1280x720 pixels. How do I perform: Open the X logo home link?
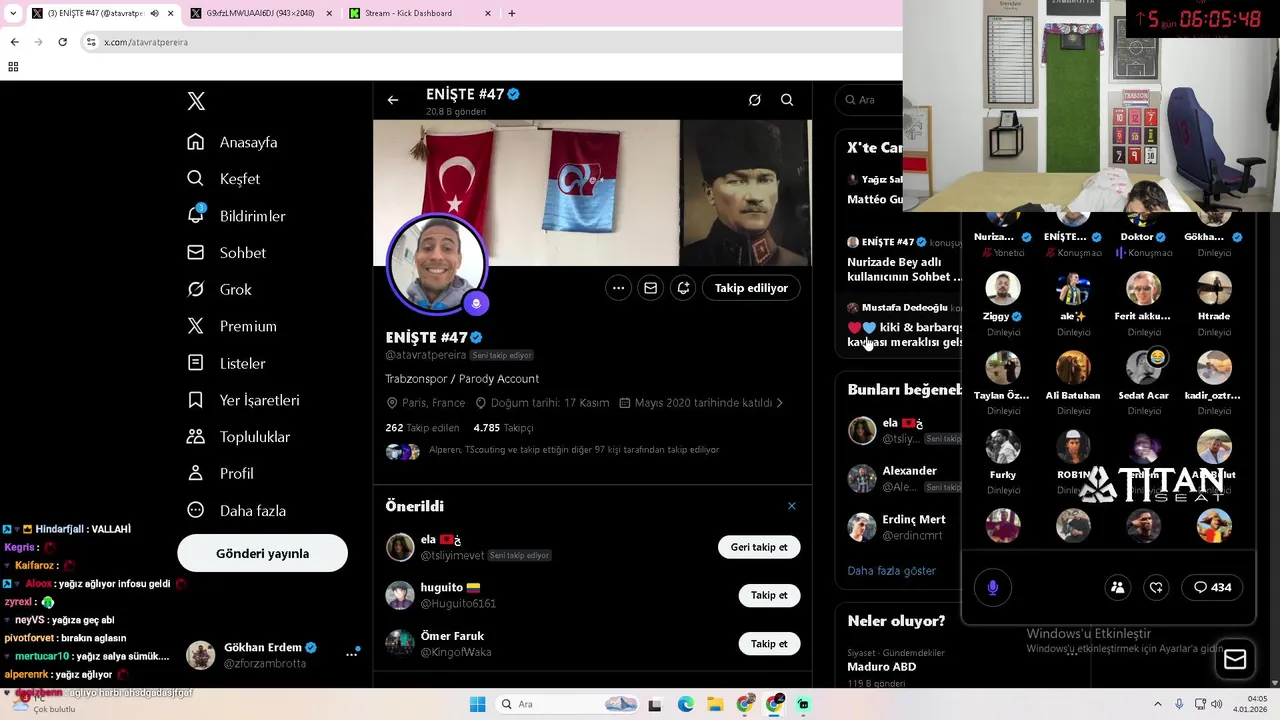(196, 101)
